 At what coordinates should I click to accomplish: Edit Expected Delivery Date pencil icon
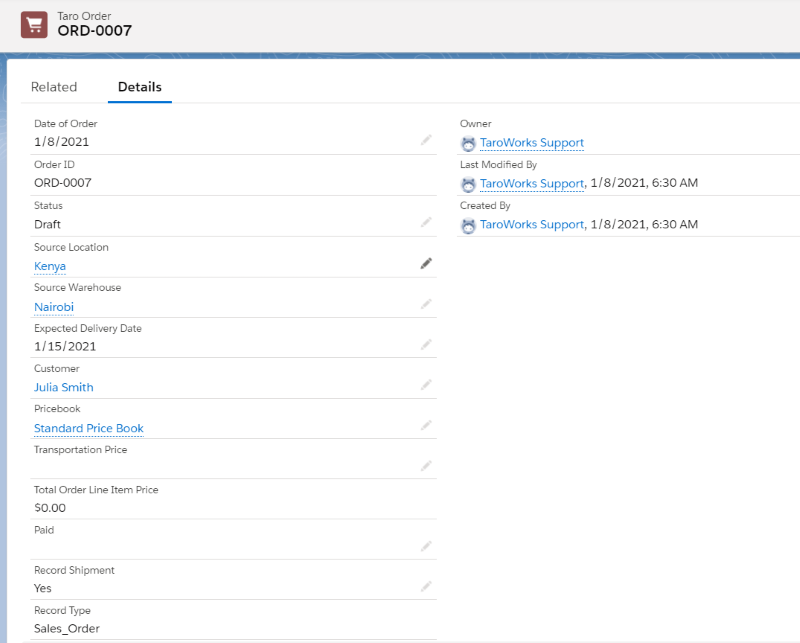[x=426, y=344]
